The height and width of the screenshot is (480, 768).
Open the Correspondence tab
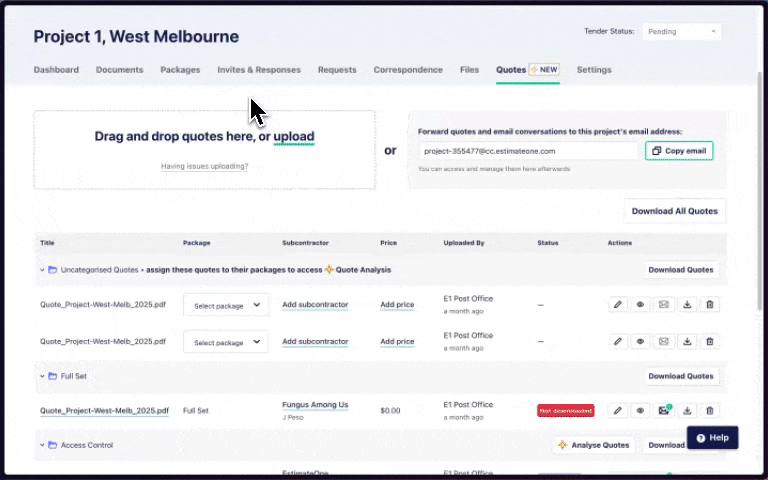(408, 70)
